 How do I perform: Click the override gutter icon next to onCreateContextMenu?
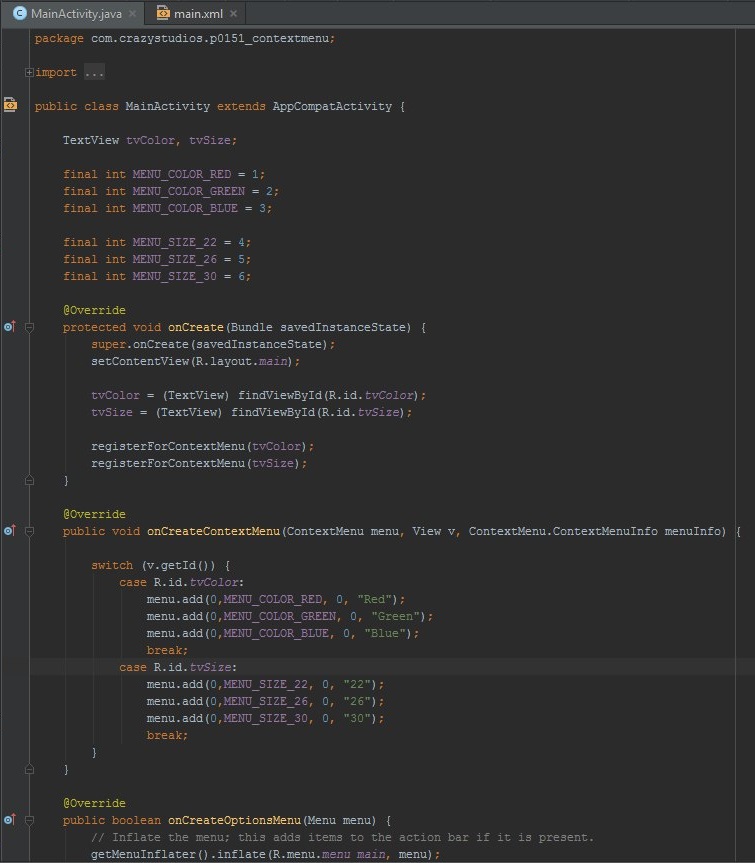click(x=10, y=531)
